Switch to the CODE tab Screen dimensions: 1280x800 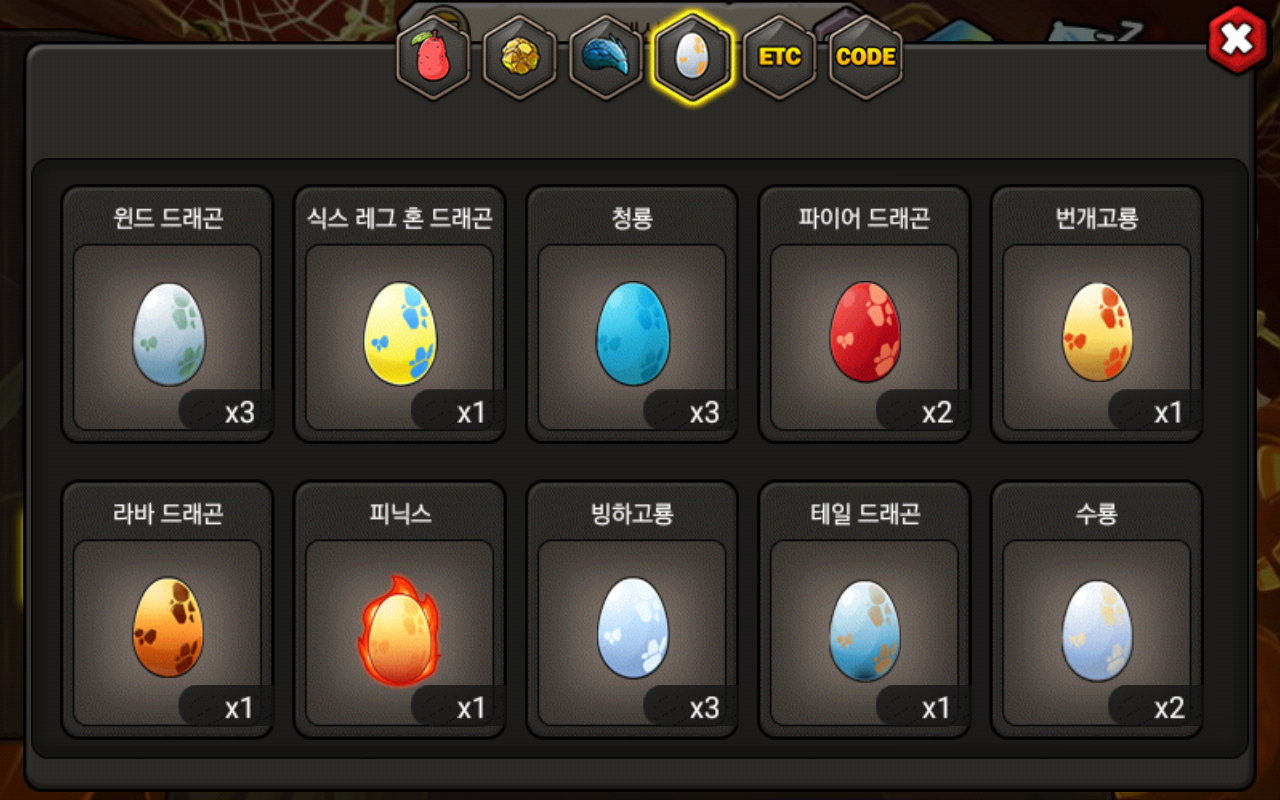[x=866, y=58]
